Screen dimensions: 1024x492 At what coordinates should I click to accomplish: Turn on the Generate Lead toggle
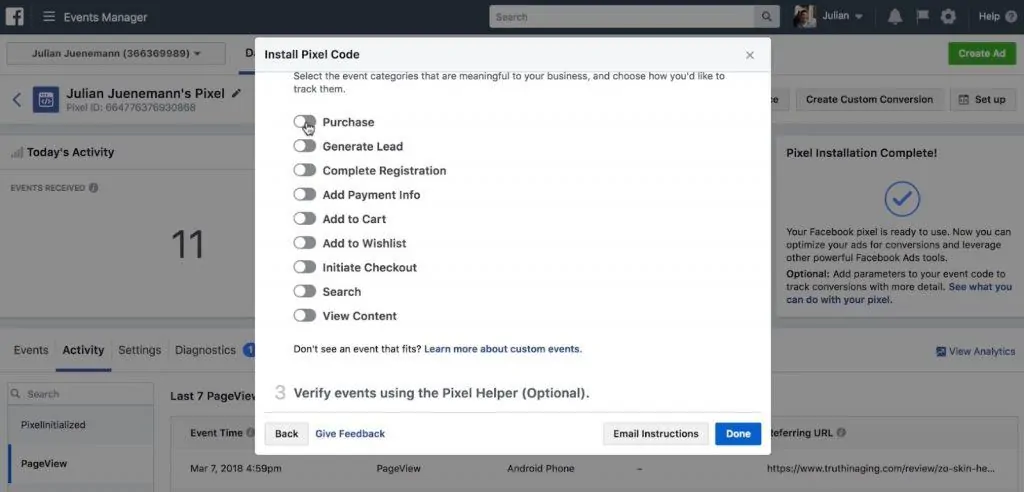pos(304,146)
